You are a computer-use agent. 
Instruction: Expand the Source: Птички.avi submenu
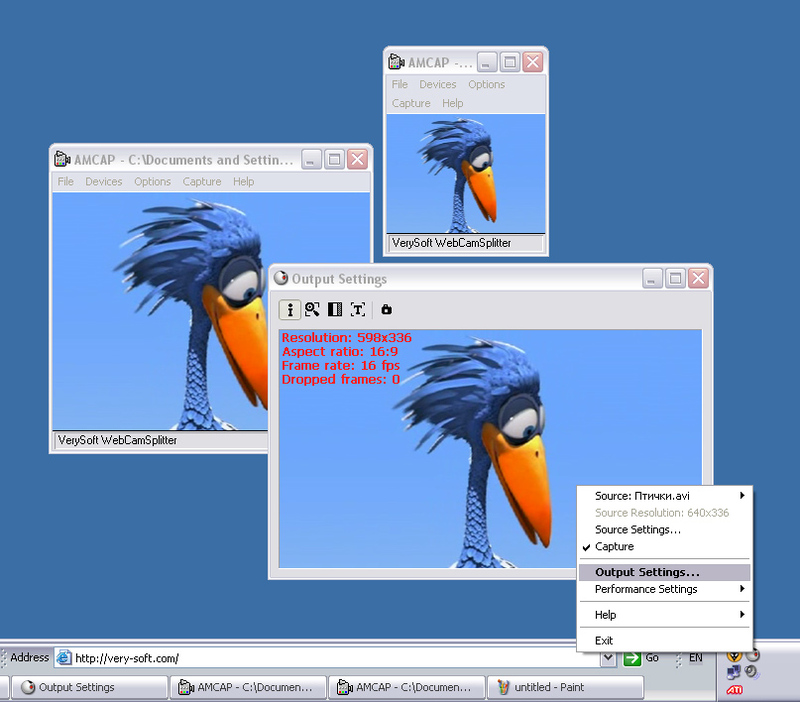click(664, 496)
